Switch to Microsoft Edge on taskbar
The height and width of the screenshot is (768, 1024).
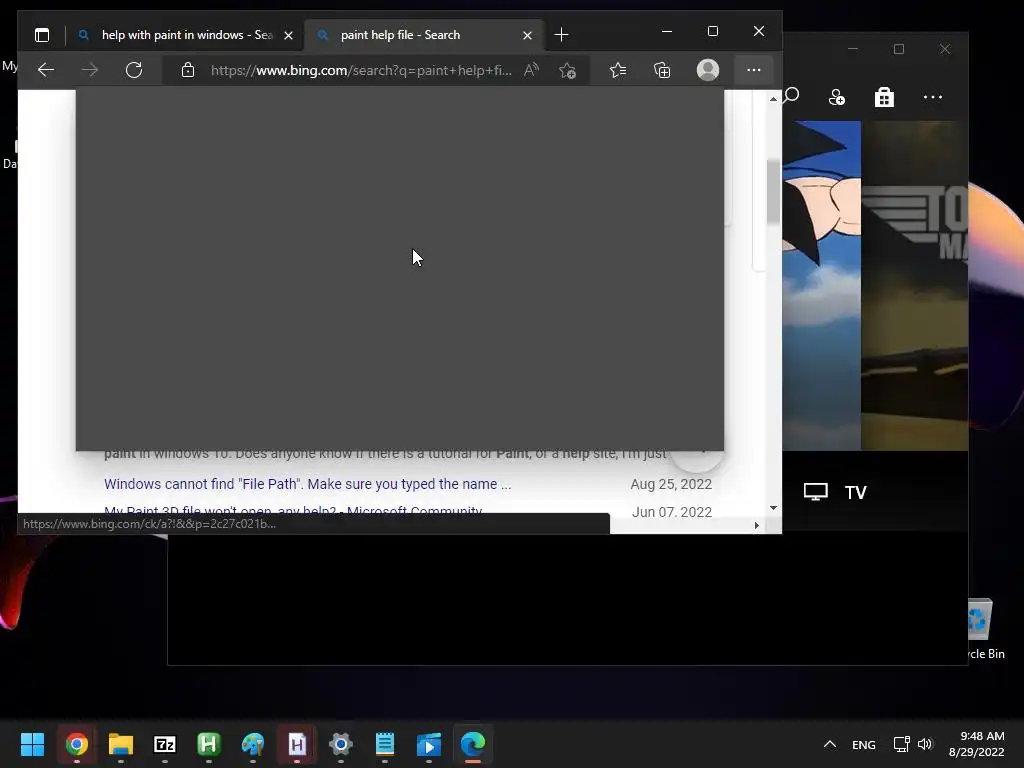473,744
